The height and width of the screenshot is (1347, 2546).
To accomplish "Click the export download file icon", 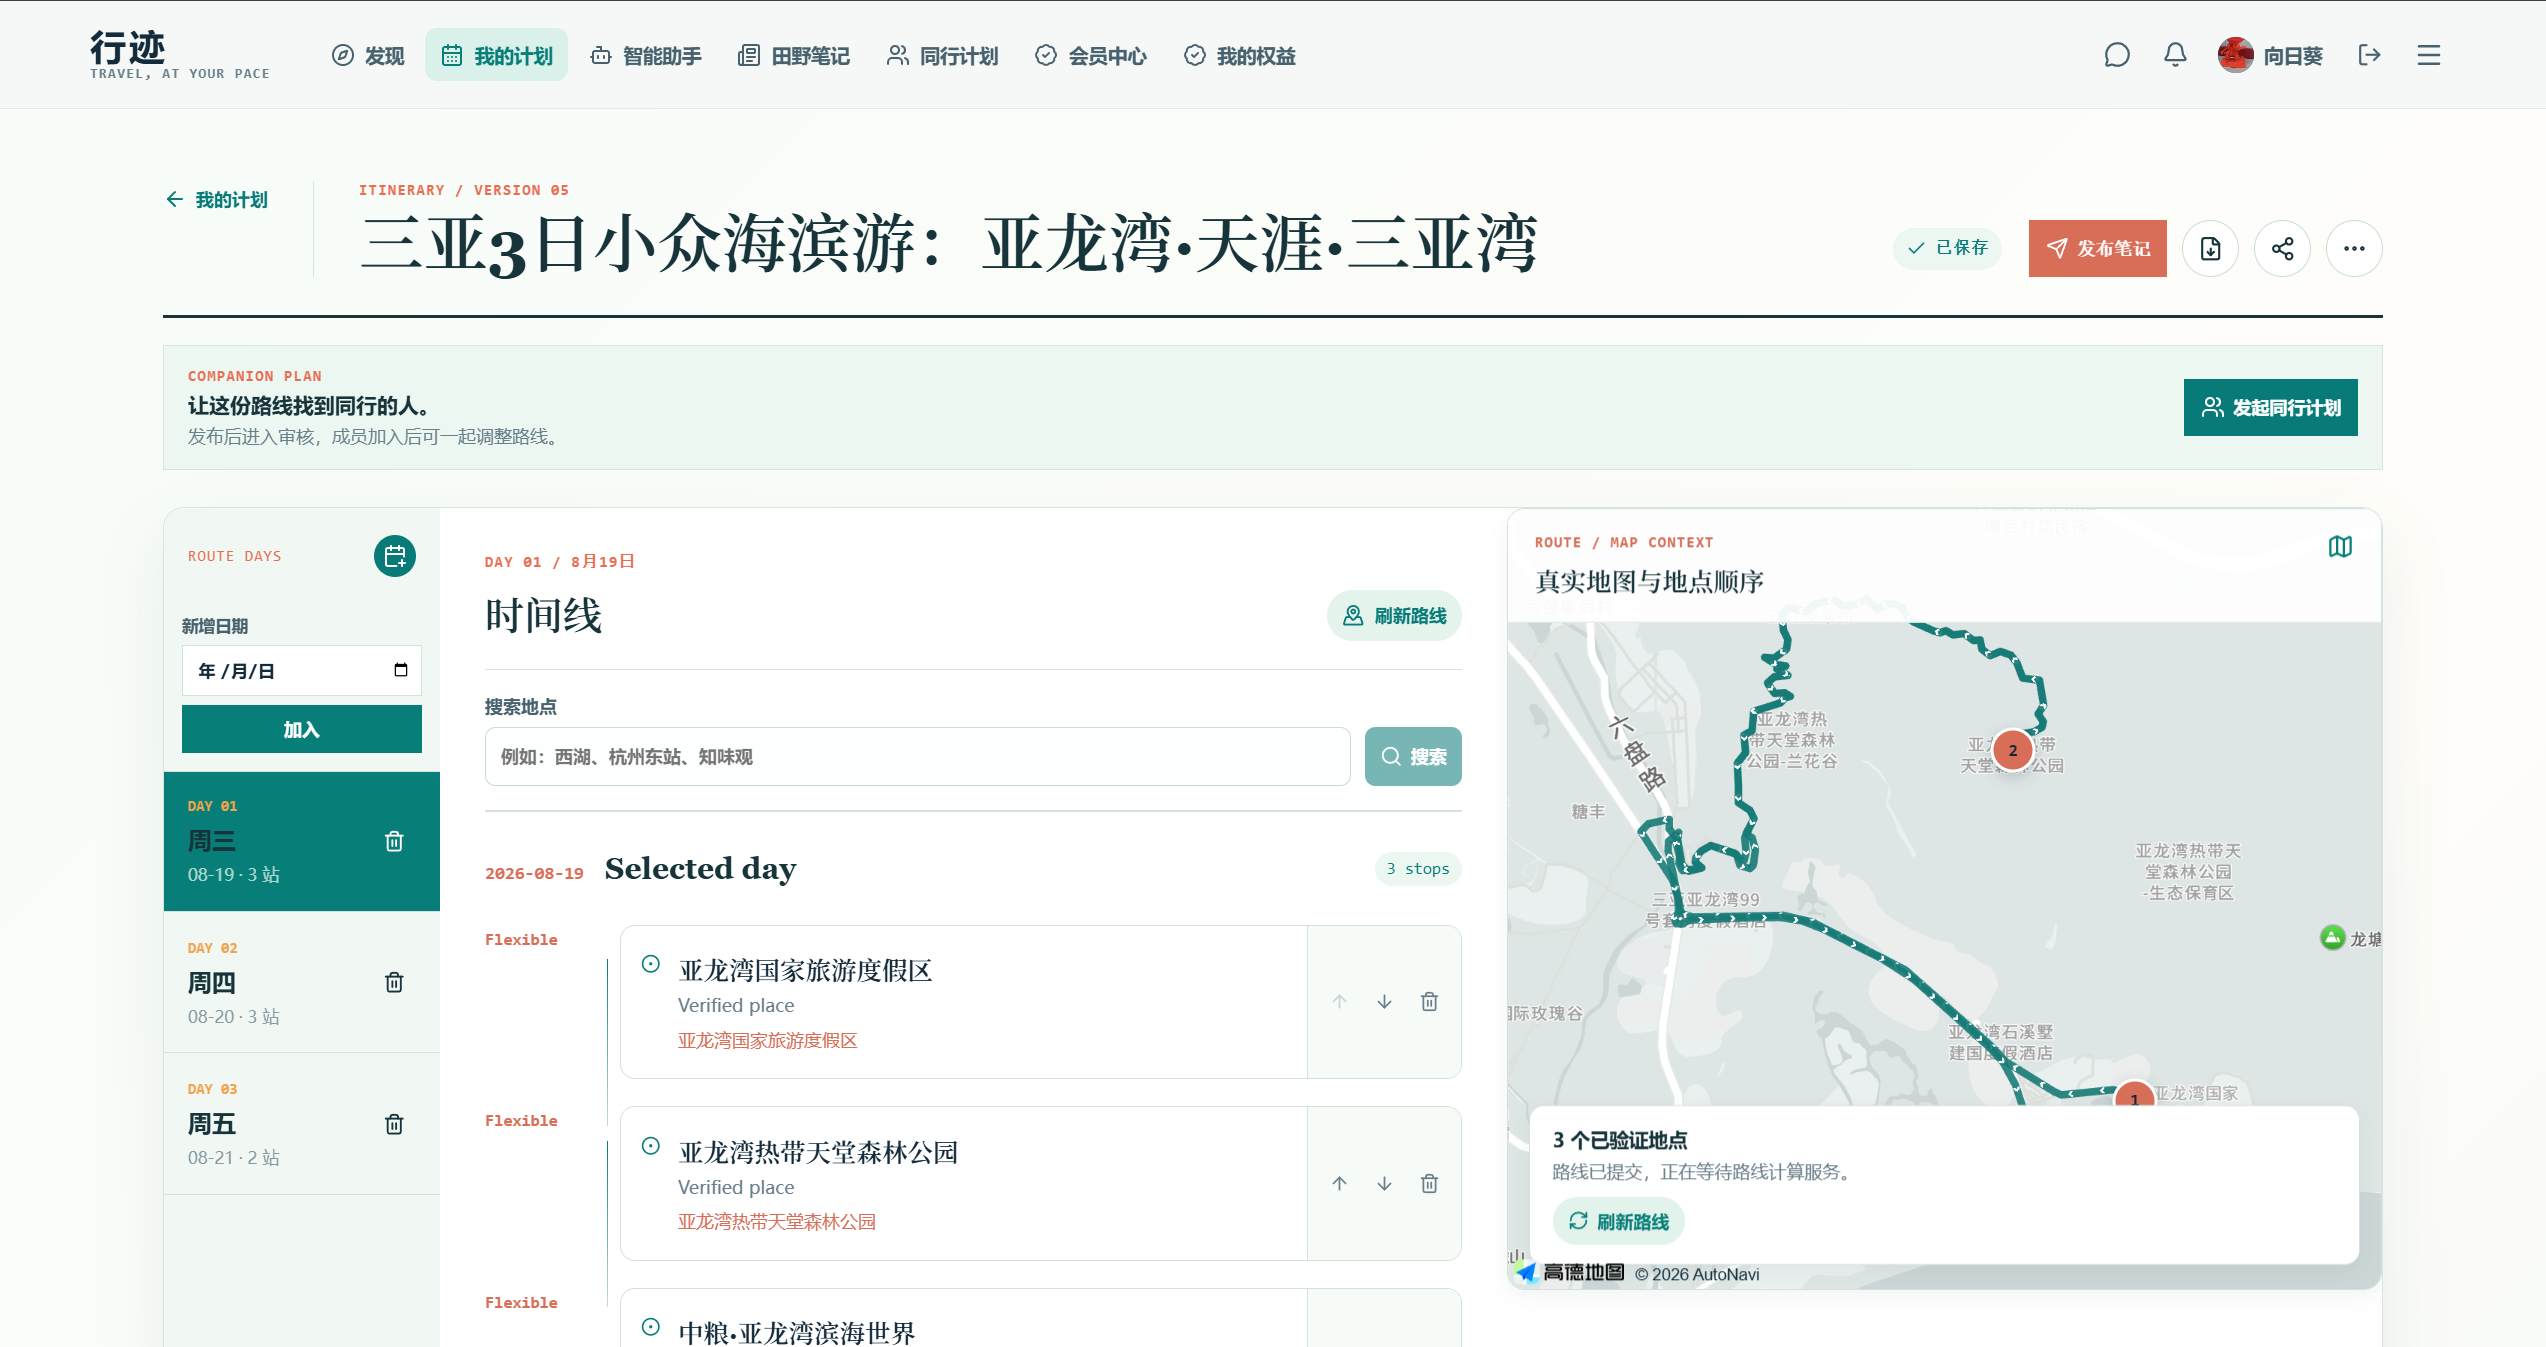I will (2210, 248).
